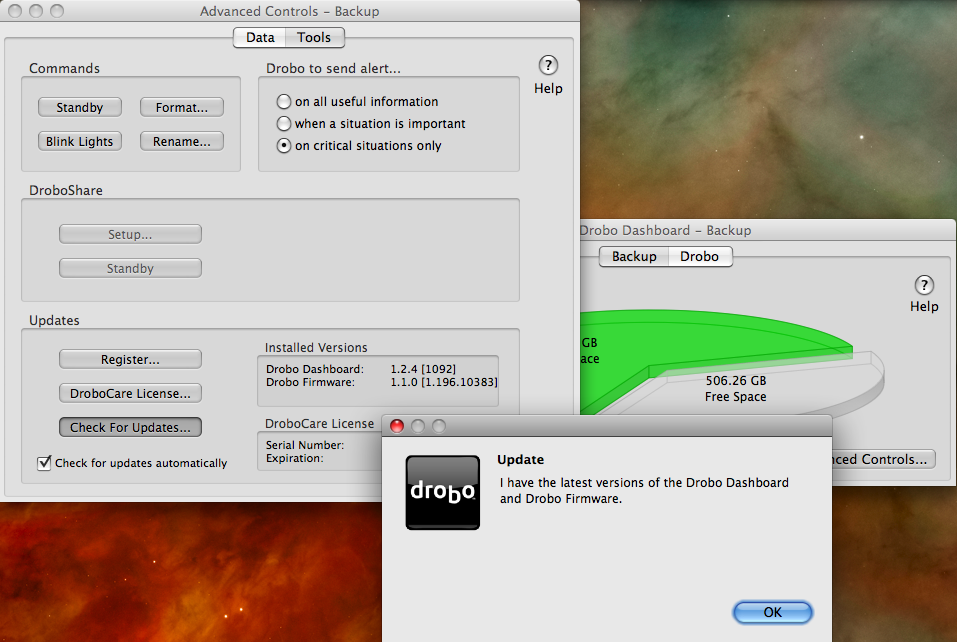
Task: Click Help icon in Advanced Controls window
Action: [x=547, y=66]
